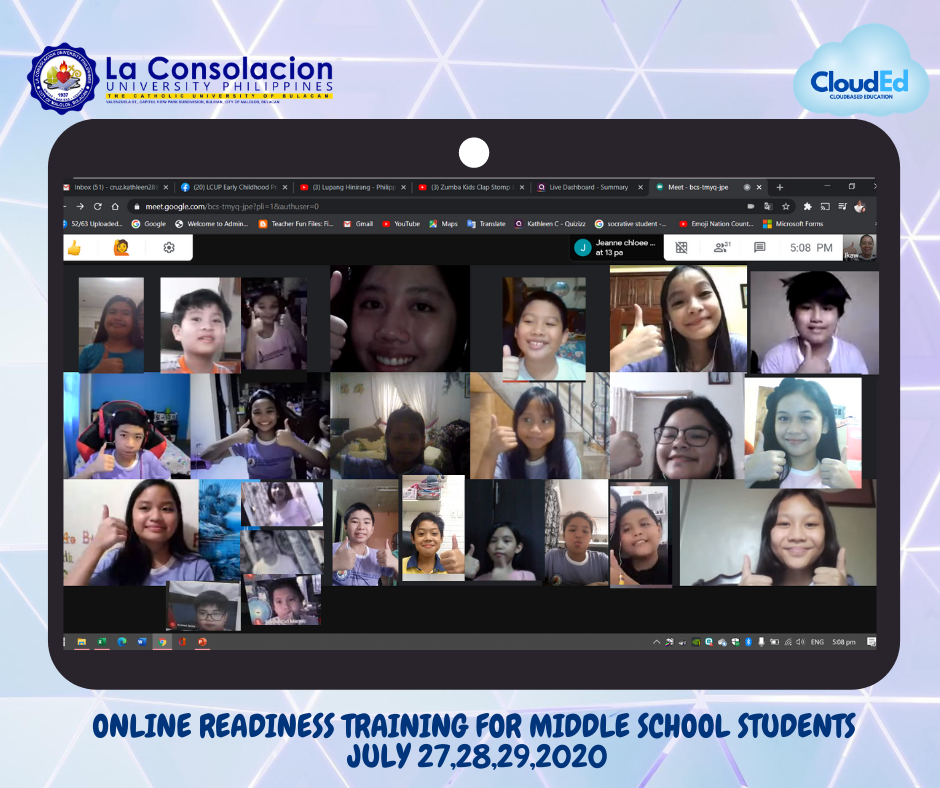Close the Zumba Kids Clap Stomp tab
This screenshot has width=940, height=788.
[x=522, y=187]
